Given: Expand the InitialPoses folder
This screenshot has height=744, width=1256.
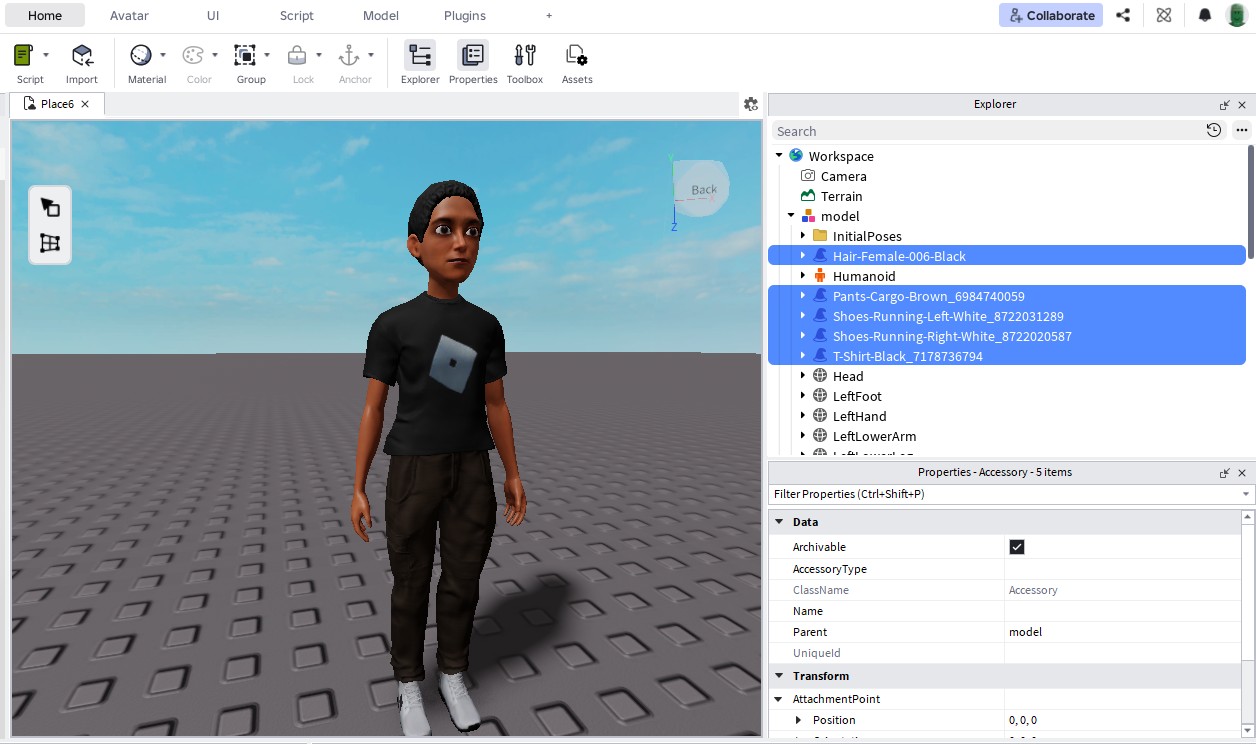Looking at the screenshot, I should (803, 236).
